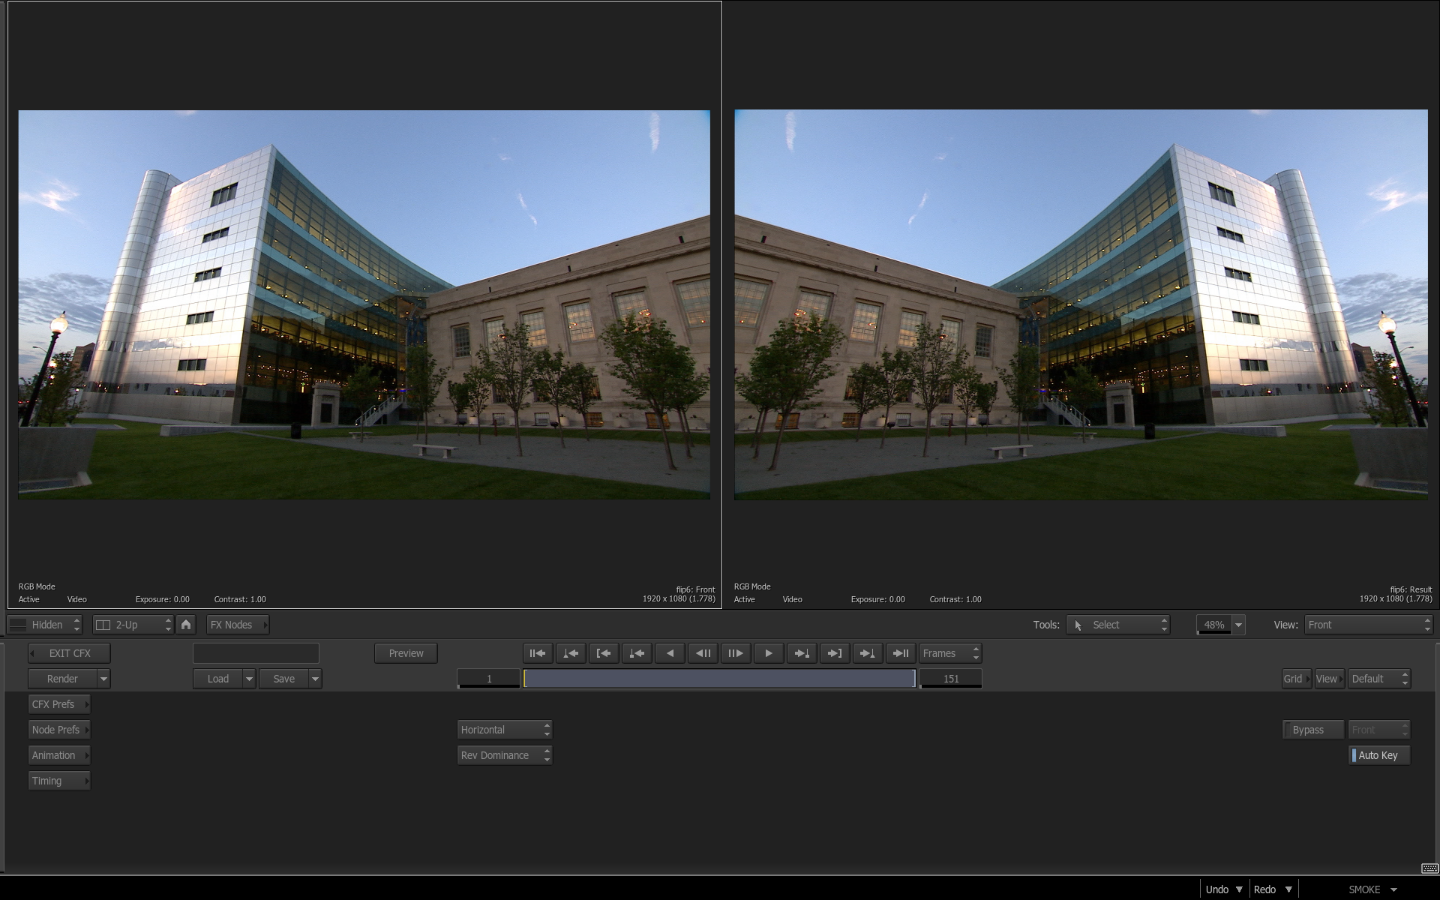
Task: Click the timeline scrub bar
Action: coord(719,679)
